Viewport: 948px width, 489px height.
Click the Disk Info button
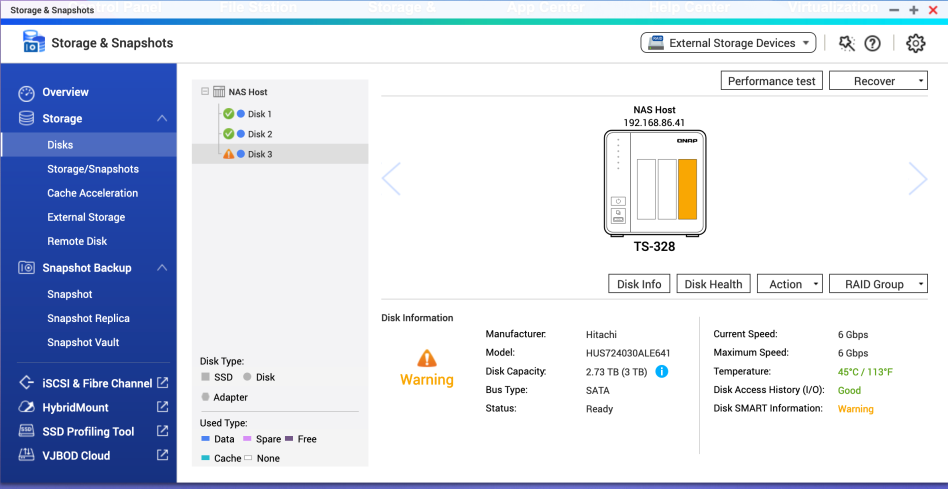(639, 284)
